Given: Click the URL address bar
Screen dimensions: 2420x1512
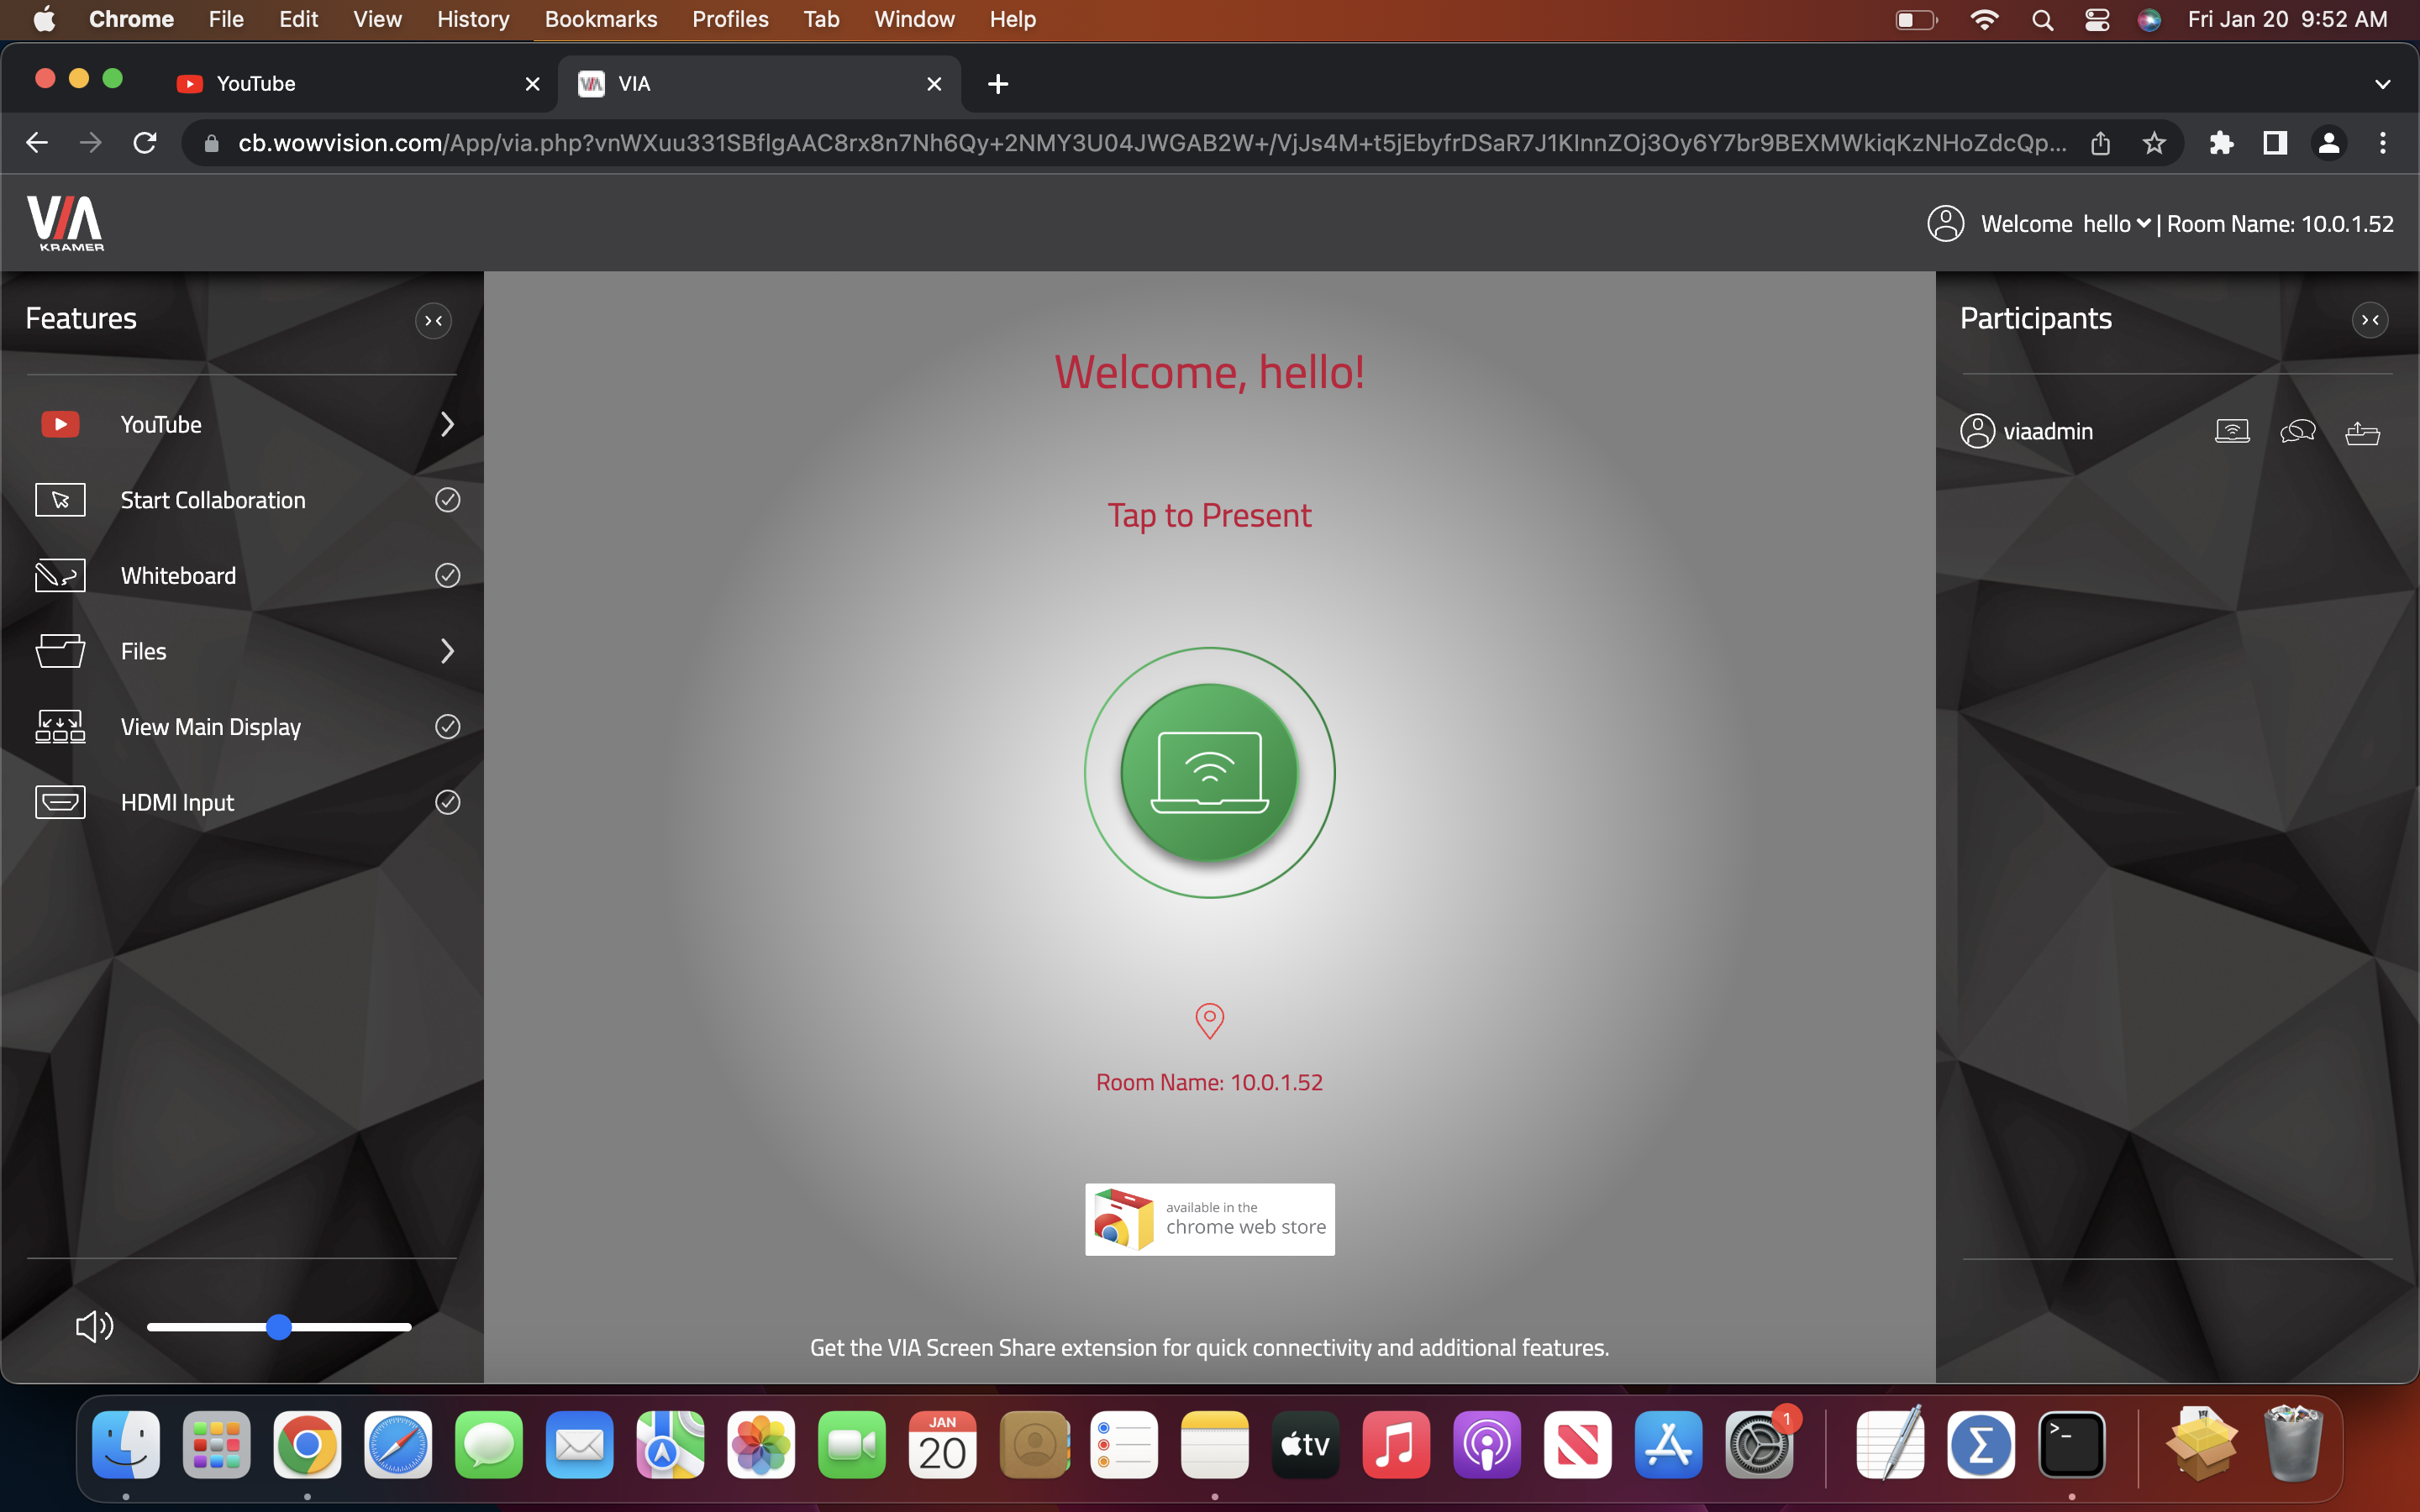Looking at the screenshot, I should [1150, 143].
